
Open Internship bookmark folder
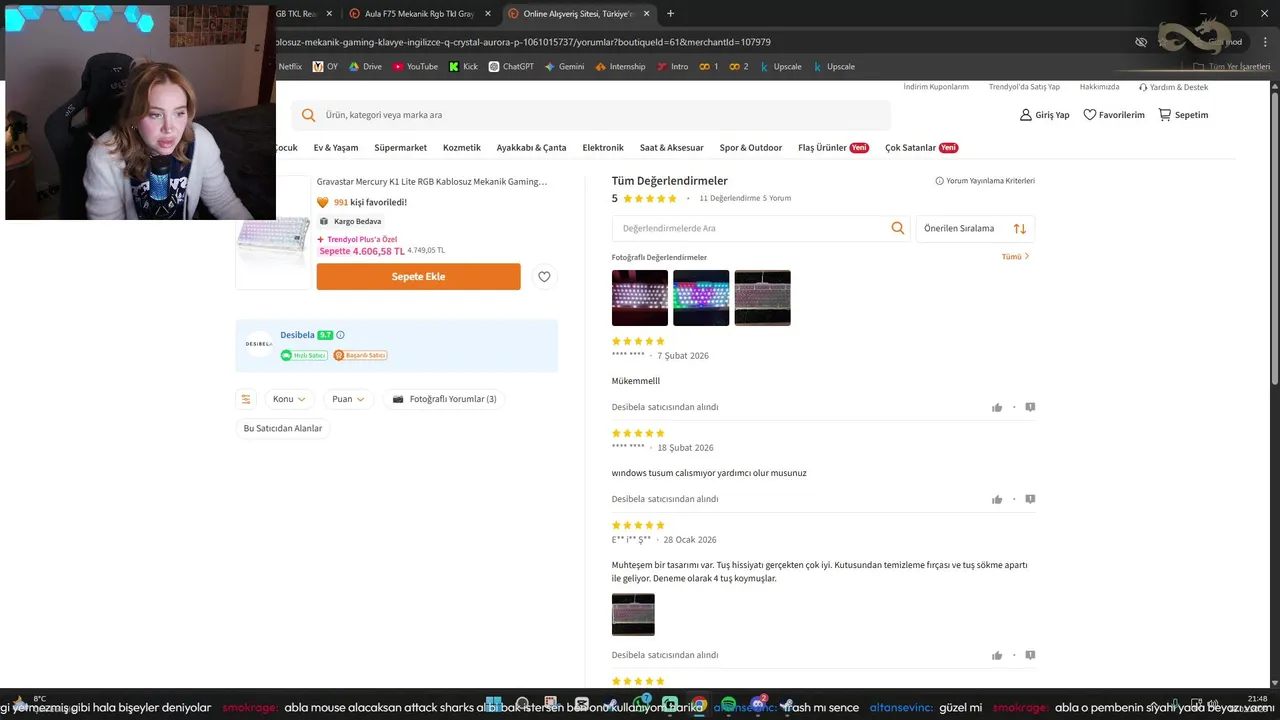620,67
